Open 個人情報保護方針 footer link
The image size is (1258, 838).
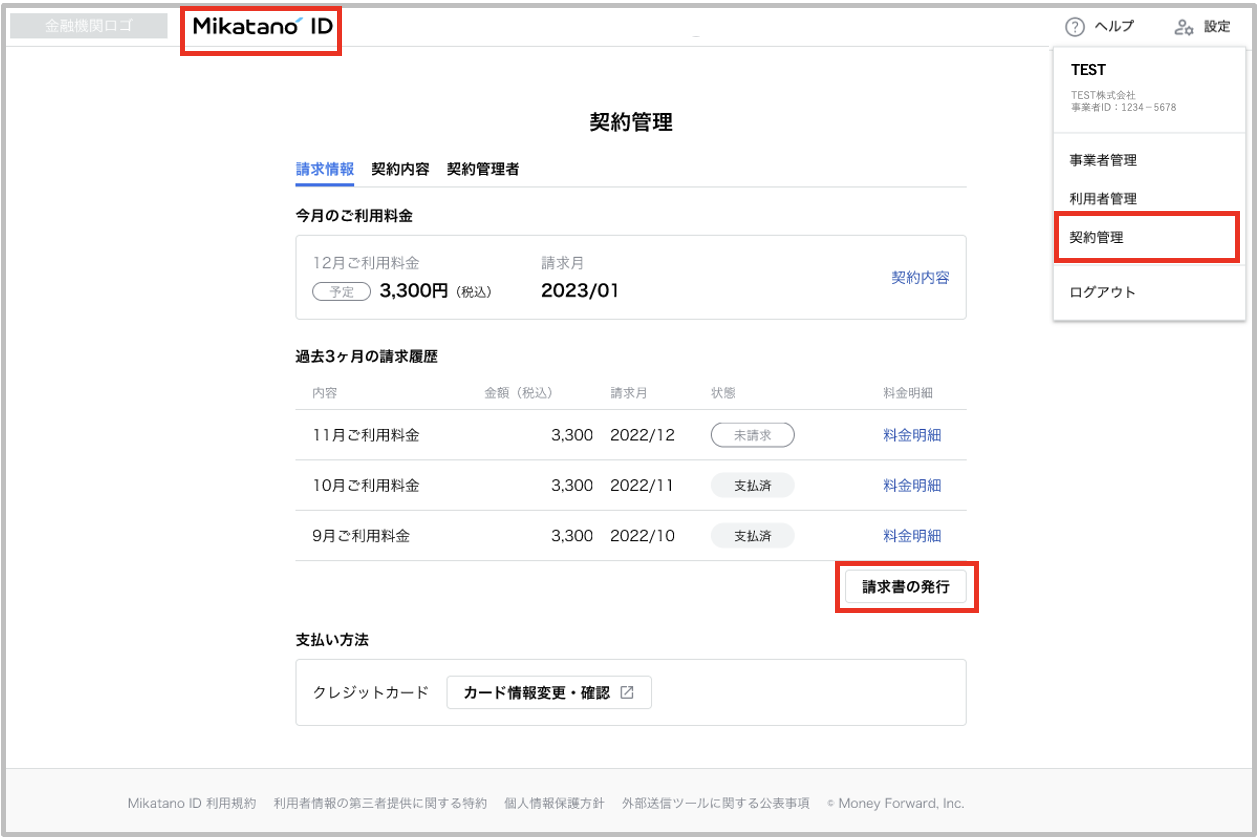click(x=554, y=803)
